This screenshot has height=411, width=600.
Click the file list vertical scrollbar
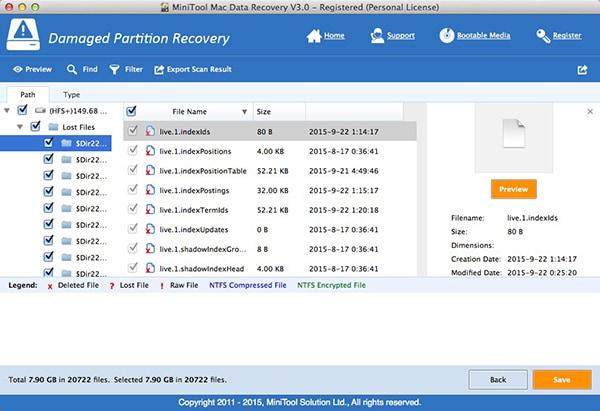pos(422,189)
